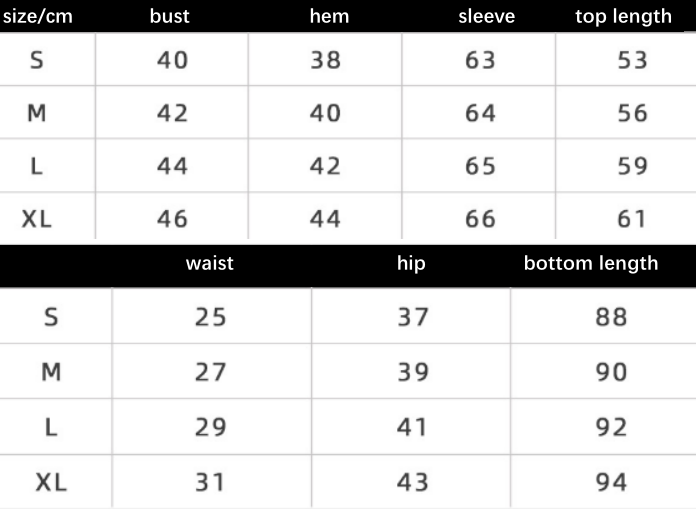Image resolution: width=696 pixels, height=509 pixels.
Task: Click the M size label in top table
Action: (36, 113)
